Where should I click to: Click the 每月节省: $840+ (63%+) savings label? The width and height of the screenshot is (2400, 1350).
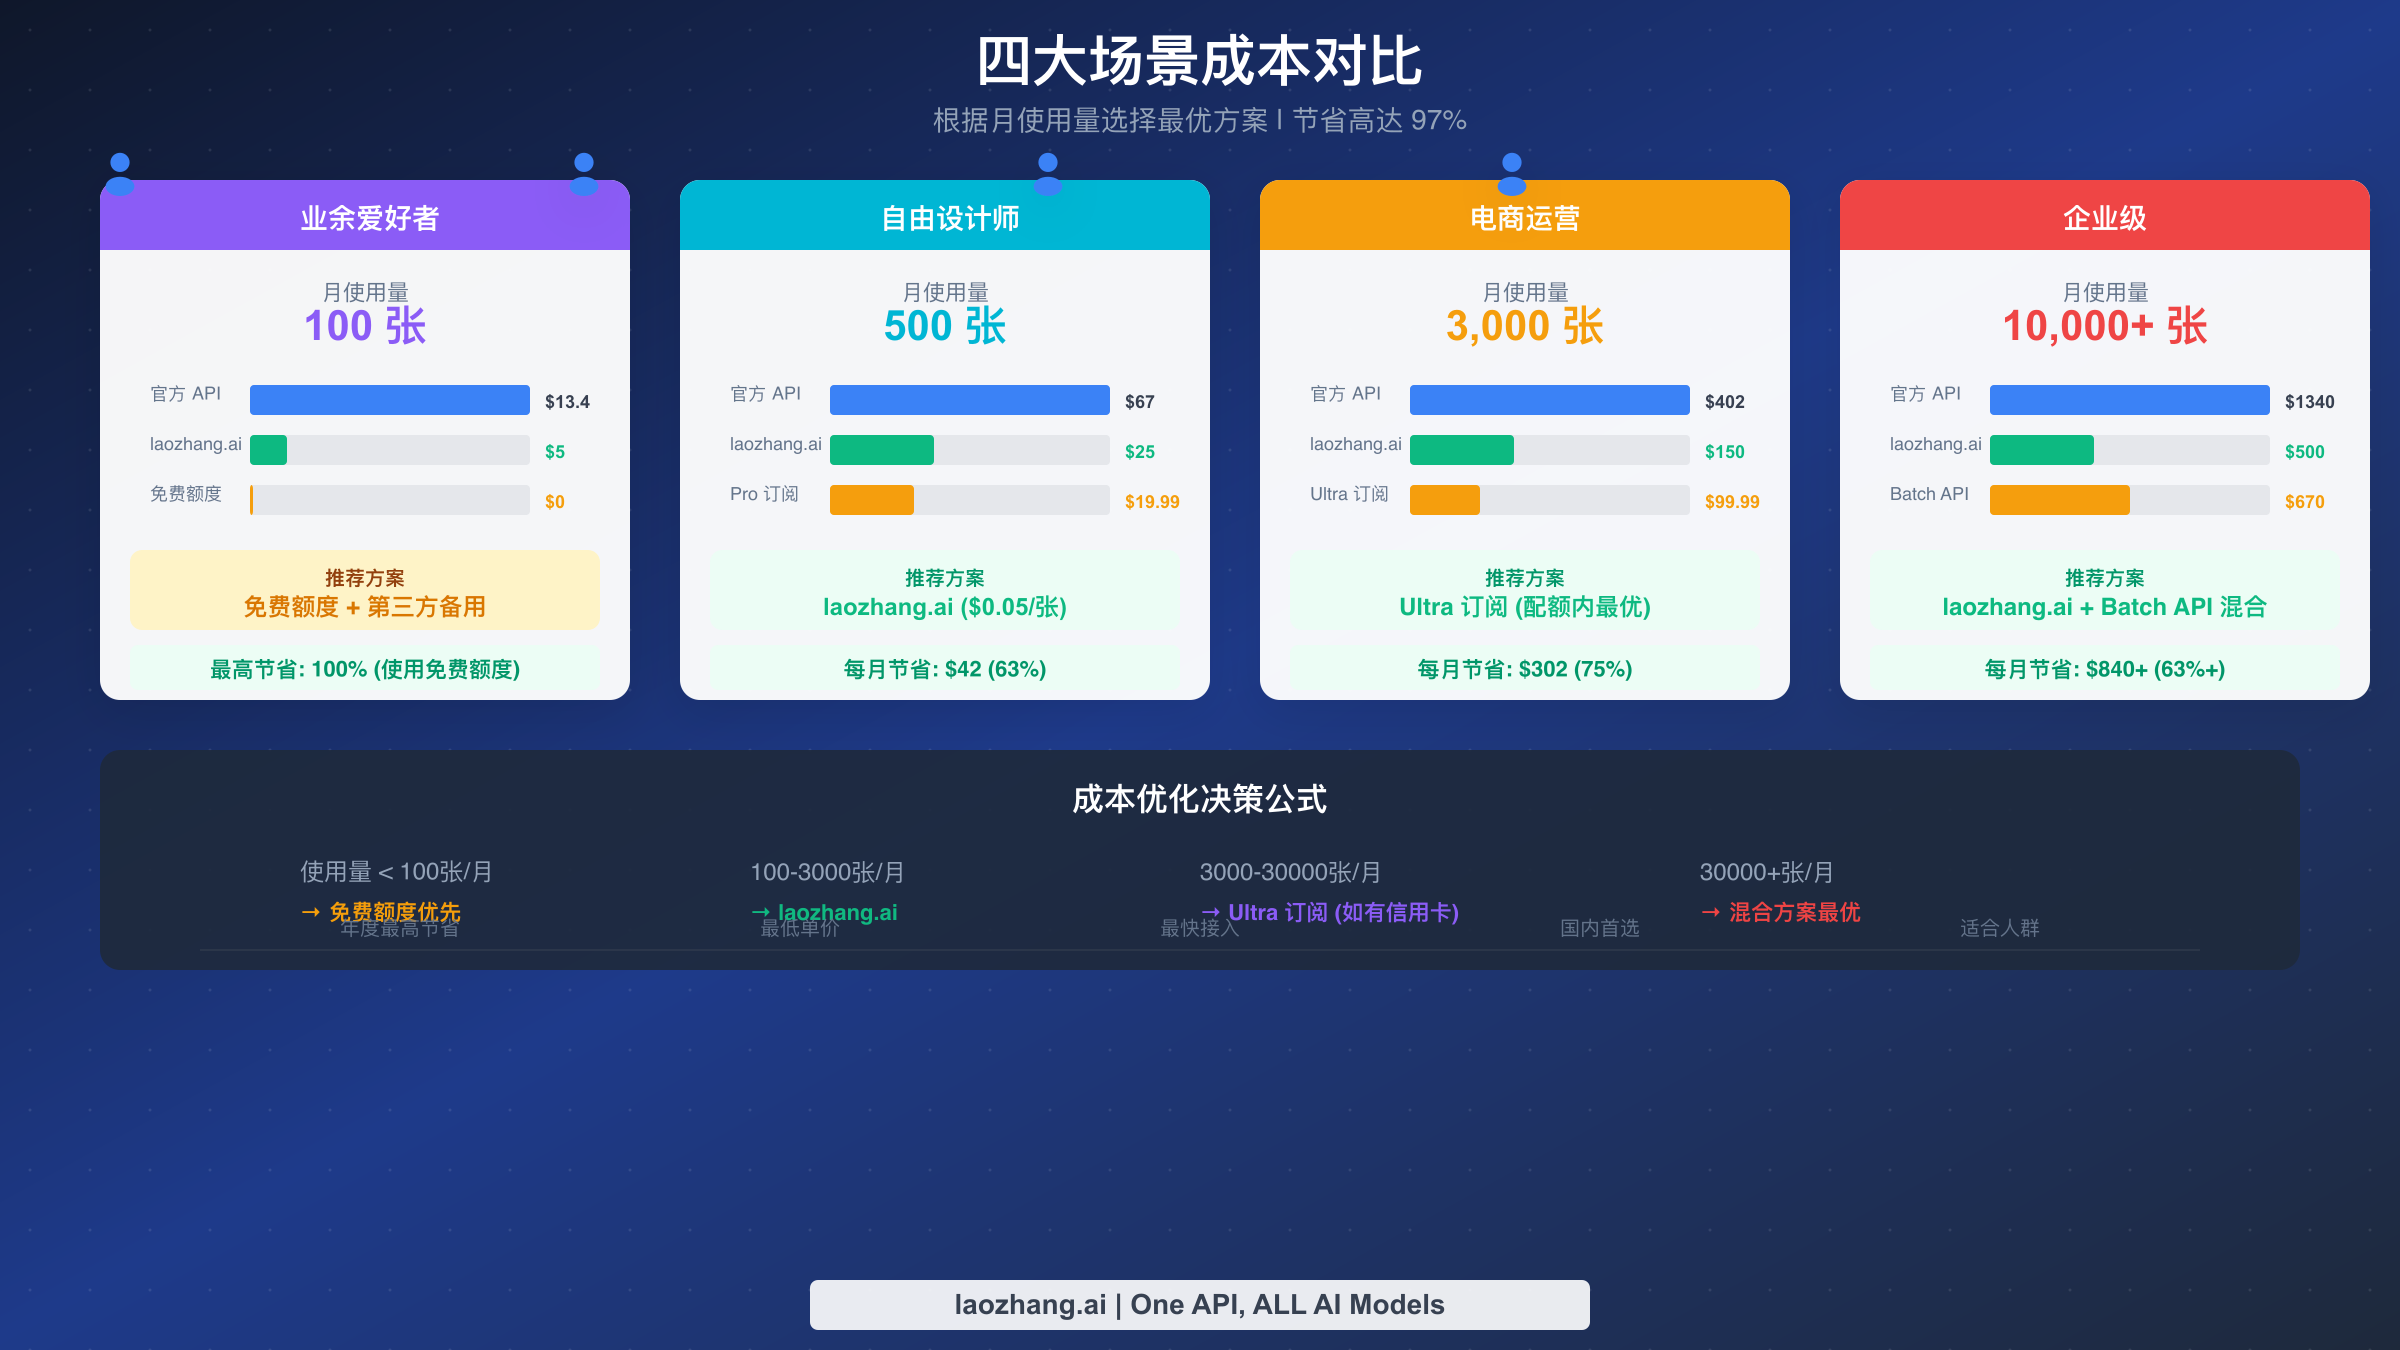point(2102,669)
